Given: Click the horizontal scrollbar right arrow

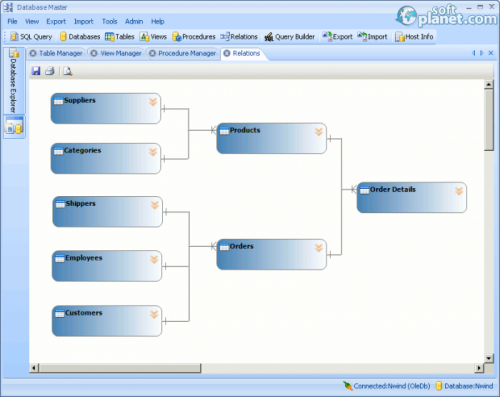Looking at the screenshot, I should point(479,368).
